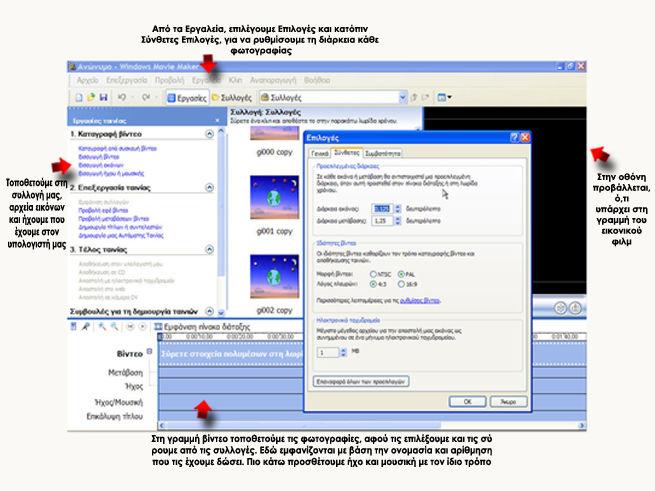Collapse the 3. Τέλος ταινίας section
This screenshot has width=655, height=491.
[x=210, y=249]
